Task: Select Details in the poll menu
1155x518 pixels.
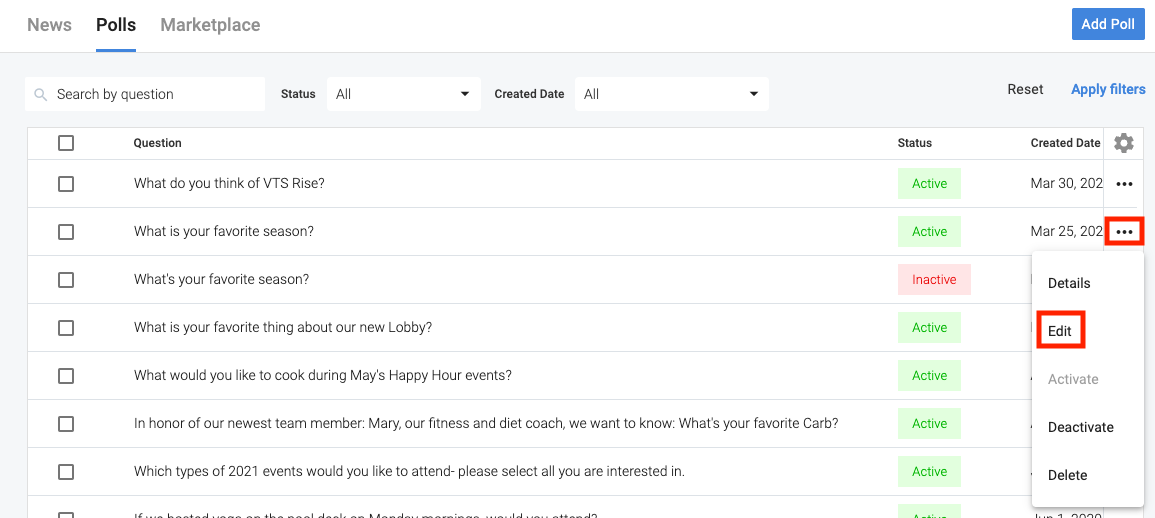Action: coord(1069,283)
